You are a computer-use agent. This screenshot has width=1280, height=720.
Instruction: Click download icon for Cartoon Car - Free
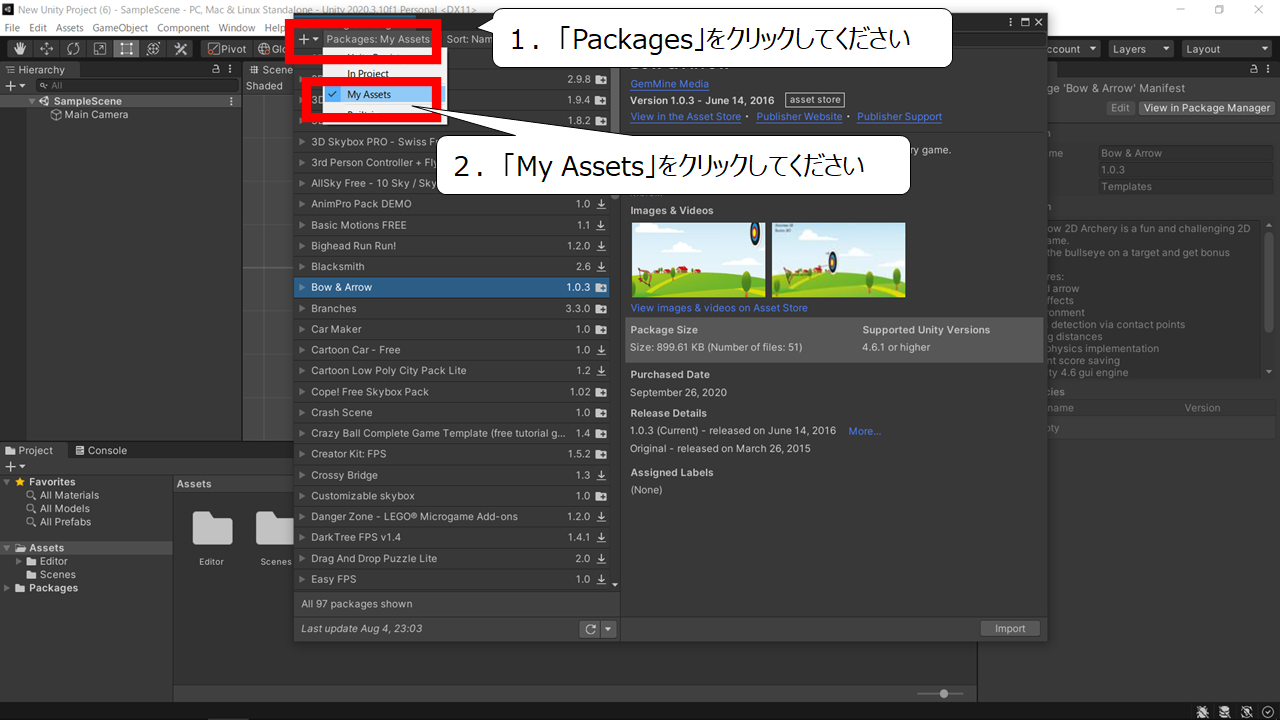(x=601, y=350)
